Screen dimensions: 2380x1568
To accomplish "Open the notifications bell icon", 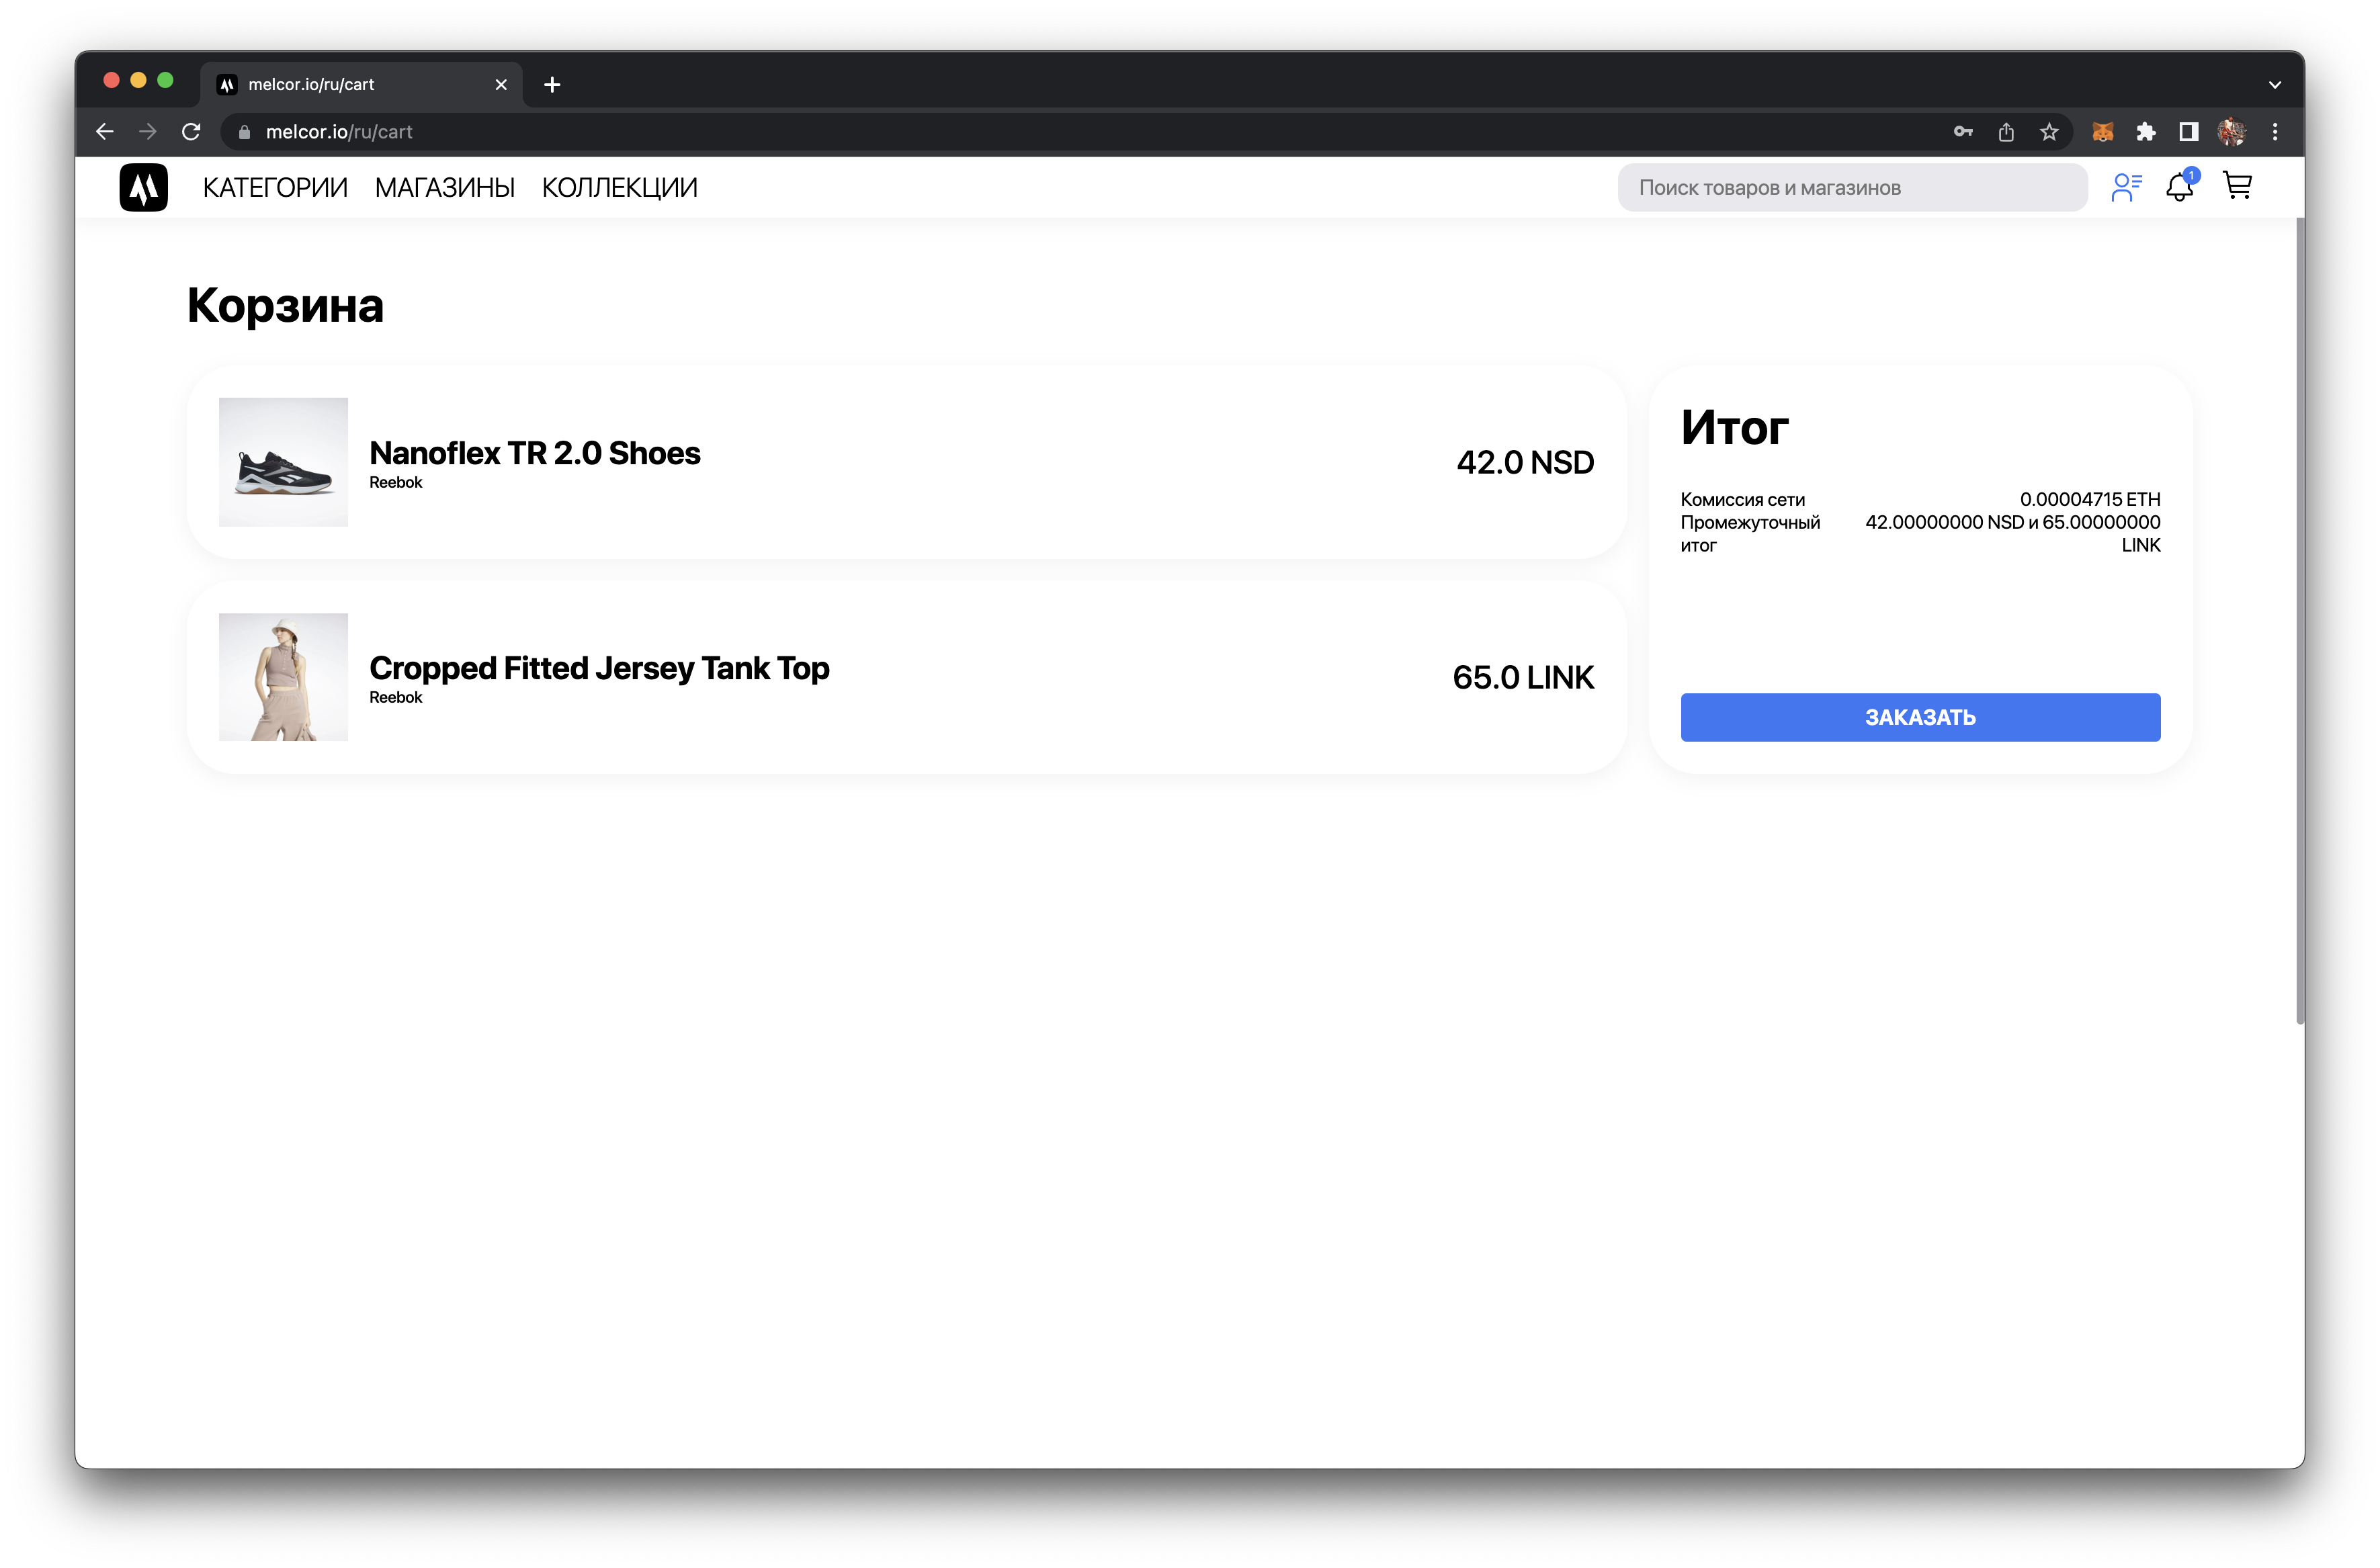I will coord(2181,186).
